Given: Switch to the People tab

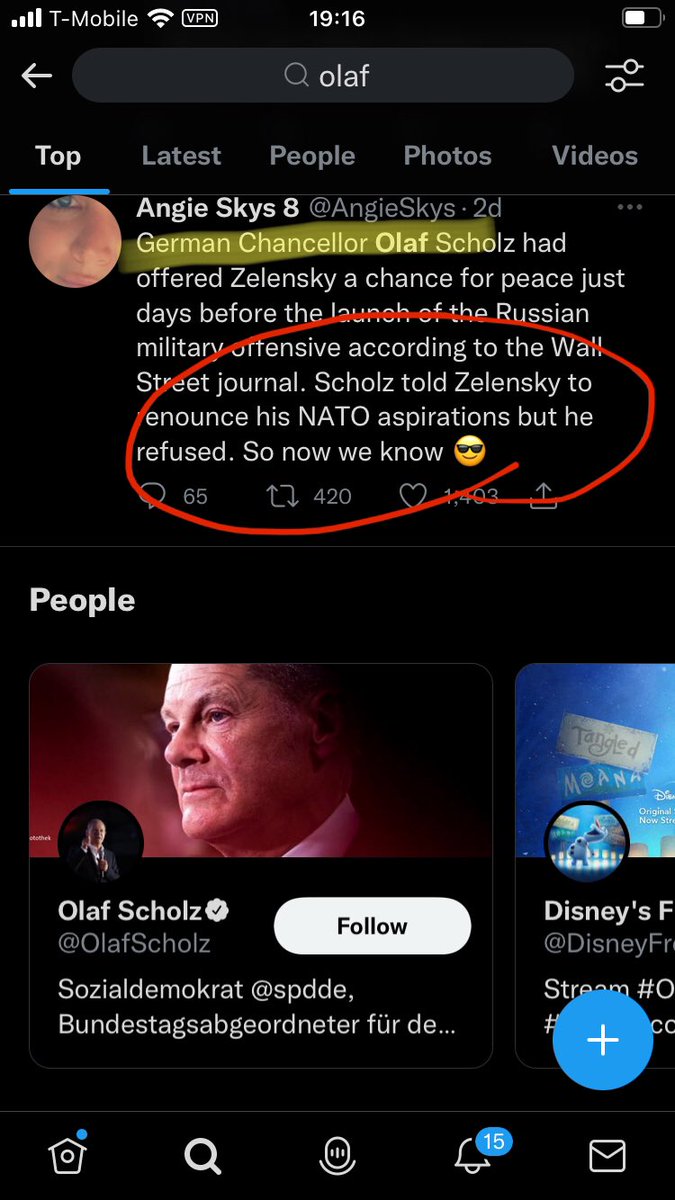Looking at the screenshot, I should 312,156.
